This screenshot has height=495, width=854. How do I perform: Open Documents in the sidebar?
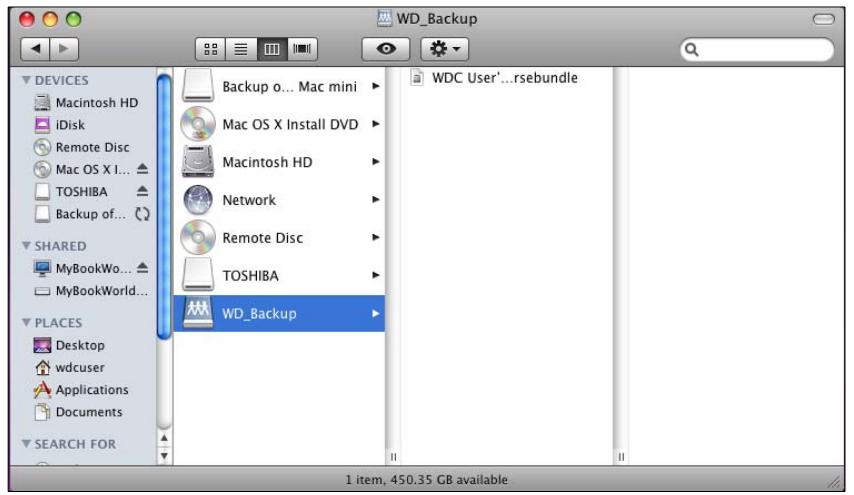point(78,412)
